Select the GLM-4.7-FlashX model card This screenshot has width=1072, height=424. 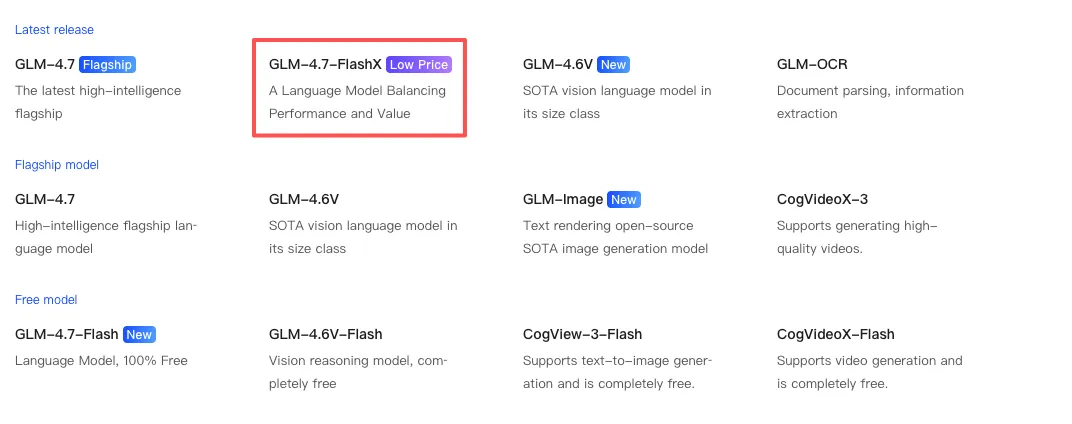[325, 65]
